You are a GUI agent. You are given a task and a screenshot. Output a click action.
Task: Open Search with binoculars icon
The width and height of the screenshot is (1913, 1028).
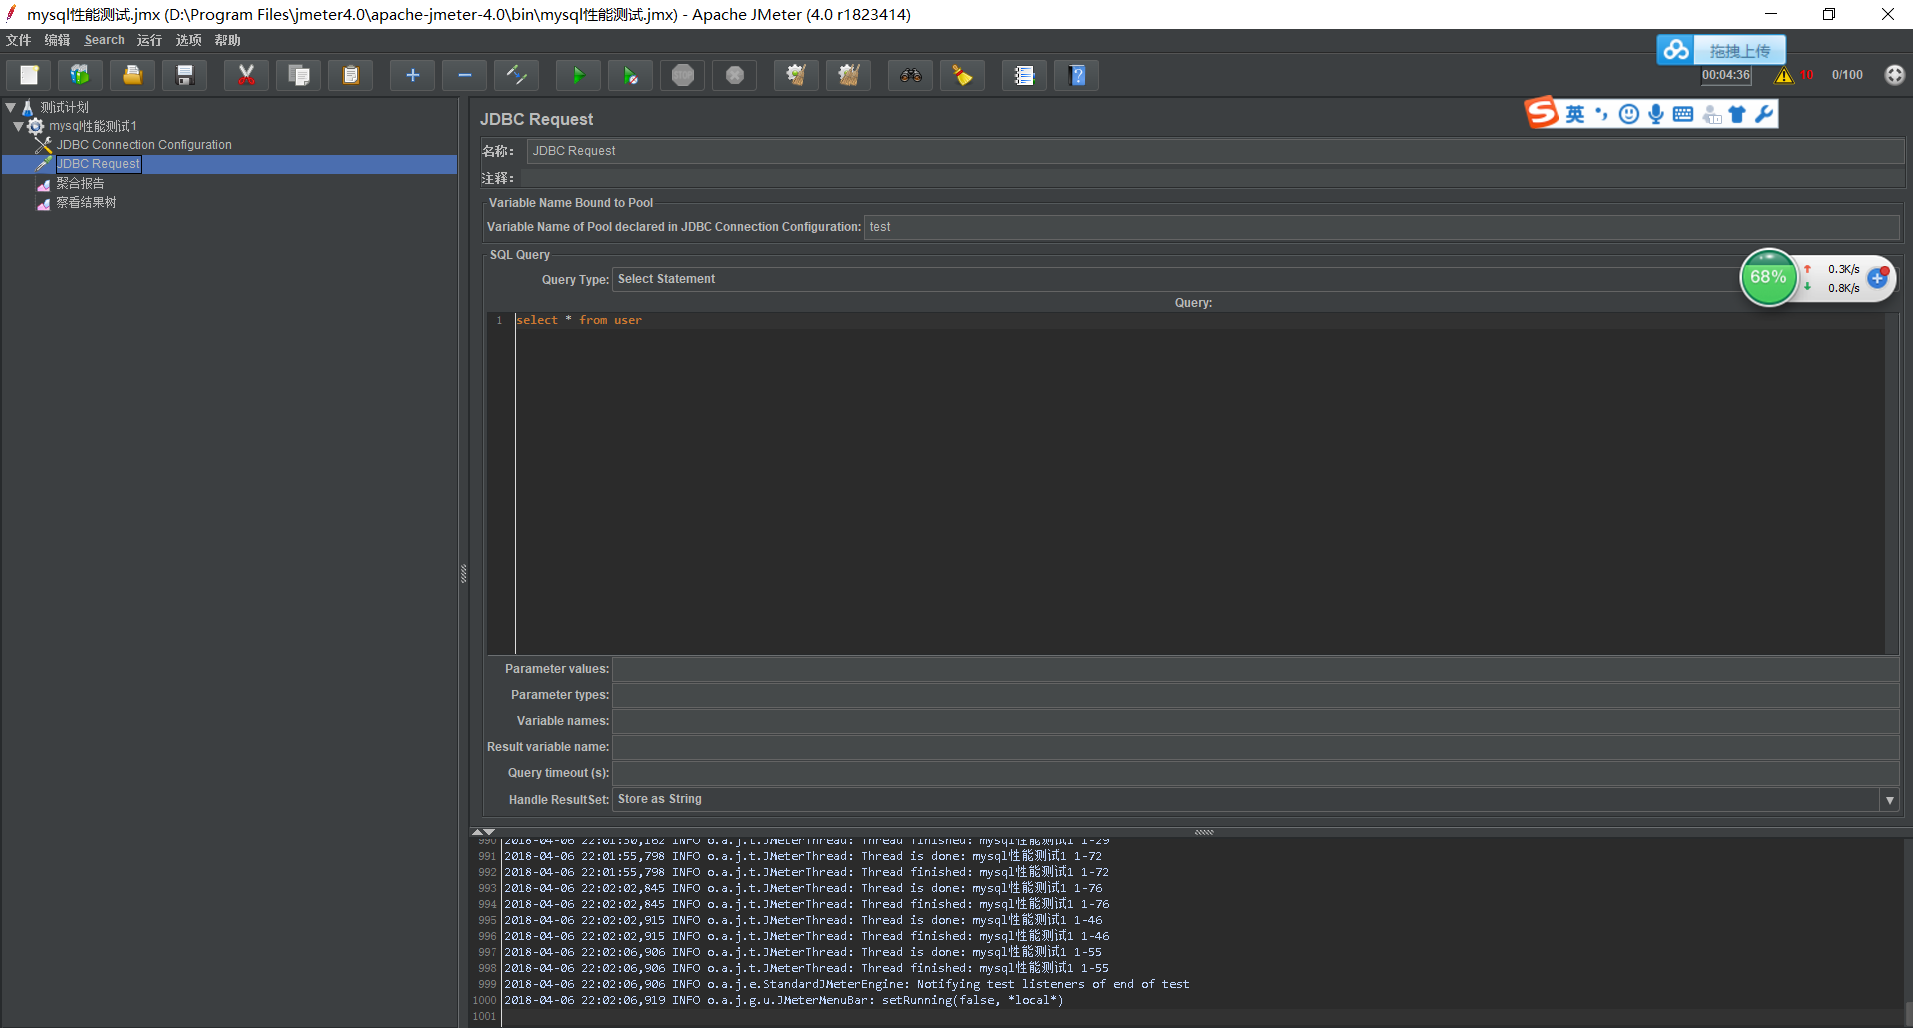(910, 75)
